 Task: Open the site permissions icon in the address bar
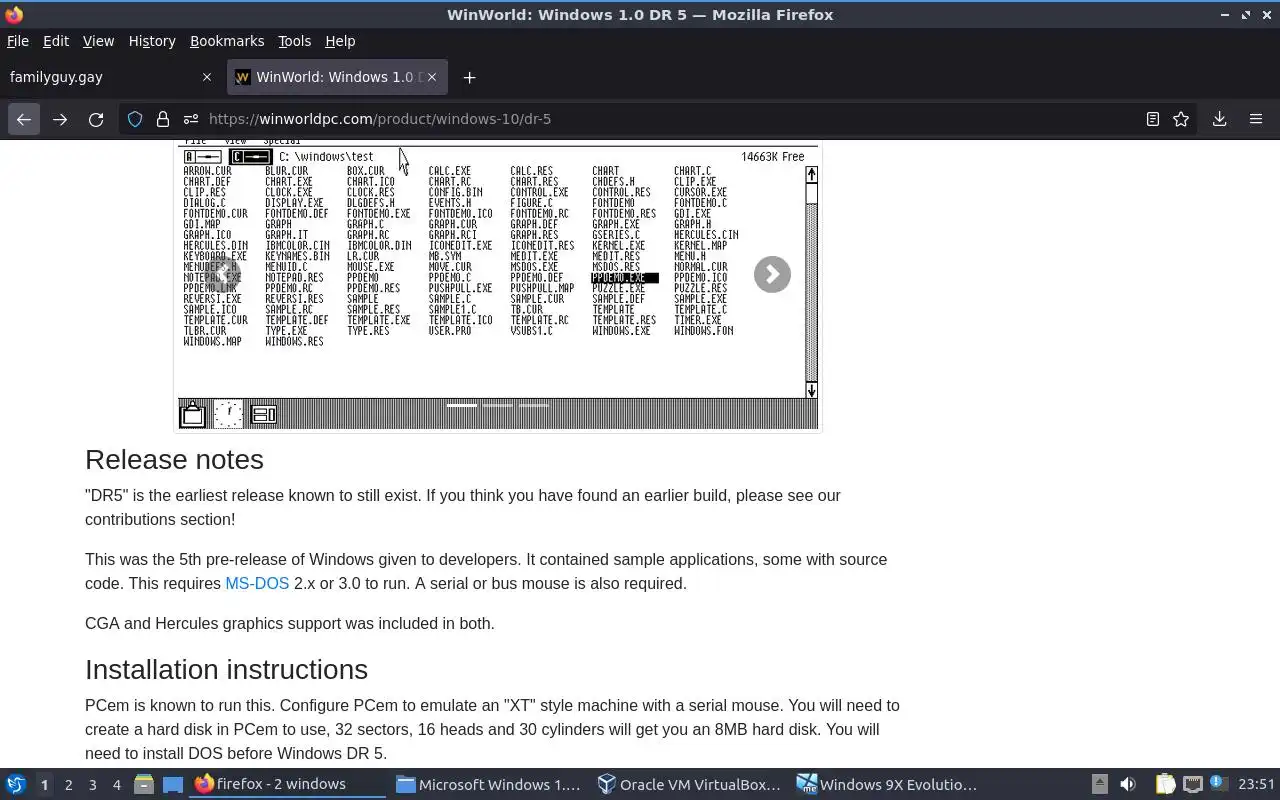point(190,119)
